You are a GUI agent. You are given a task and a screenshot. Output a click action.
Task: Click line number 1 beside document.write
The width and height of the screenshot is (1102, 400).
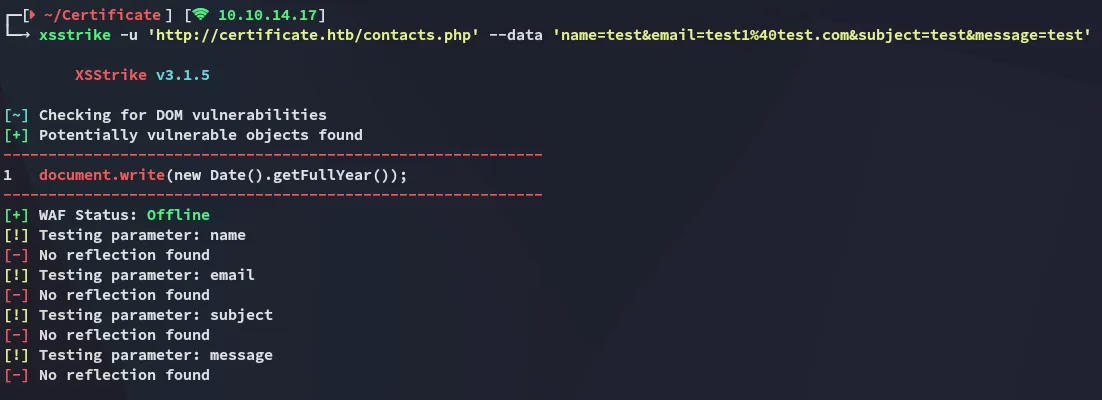[8, 175]
